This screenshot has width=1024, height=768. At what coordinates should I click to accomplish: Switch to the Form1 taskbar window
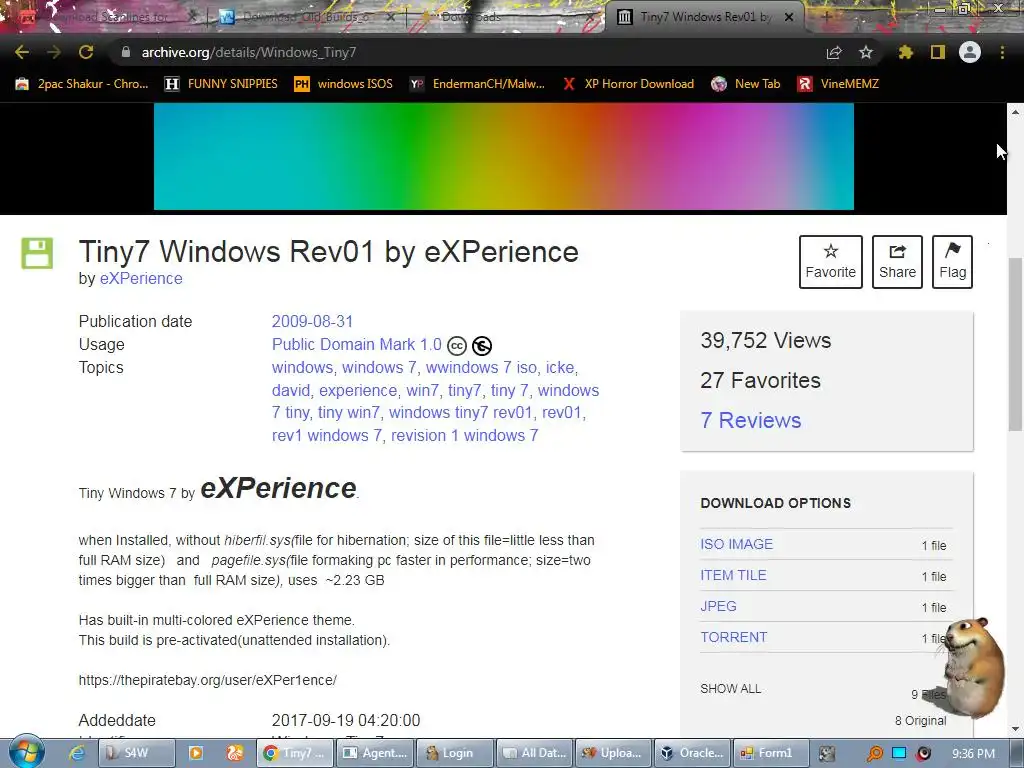click(771, 753)
